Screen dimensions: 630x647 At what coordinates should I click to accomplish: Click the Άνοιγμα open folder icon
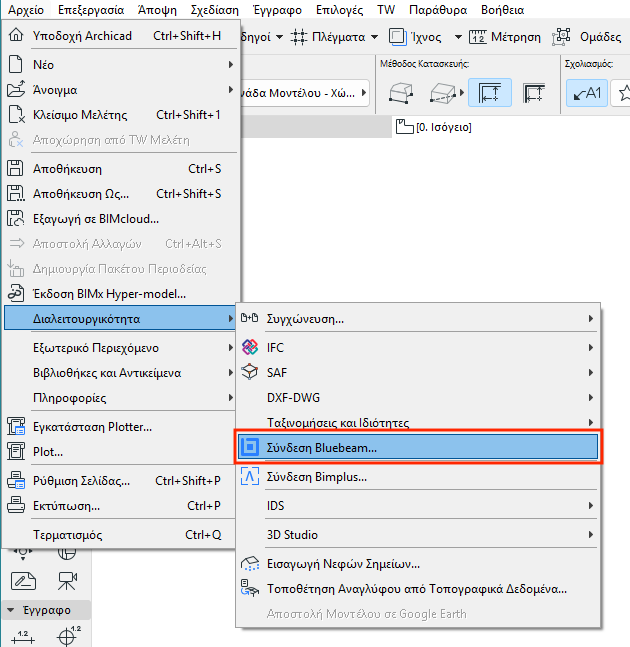(x=16, y=89)
